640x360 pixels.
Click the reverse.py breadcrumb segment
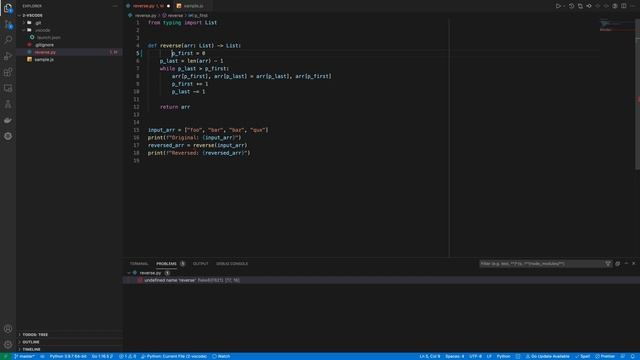(x=142, y=16)
